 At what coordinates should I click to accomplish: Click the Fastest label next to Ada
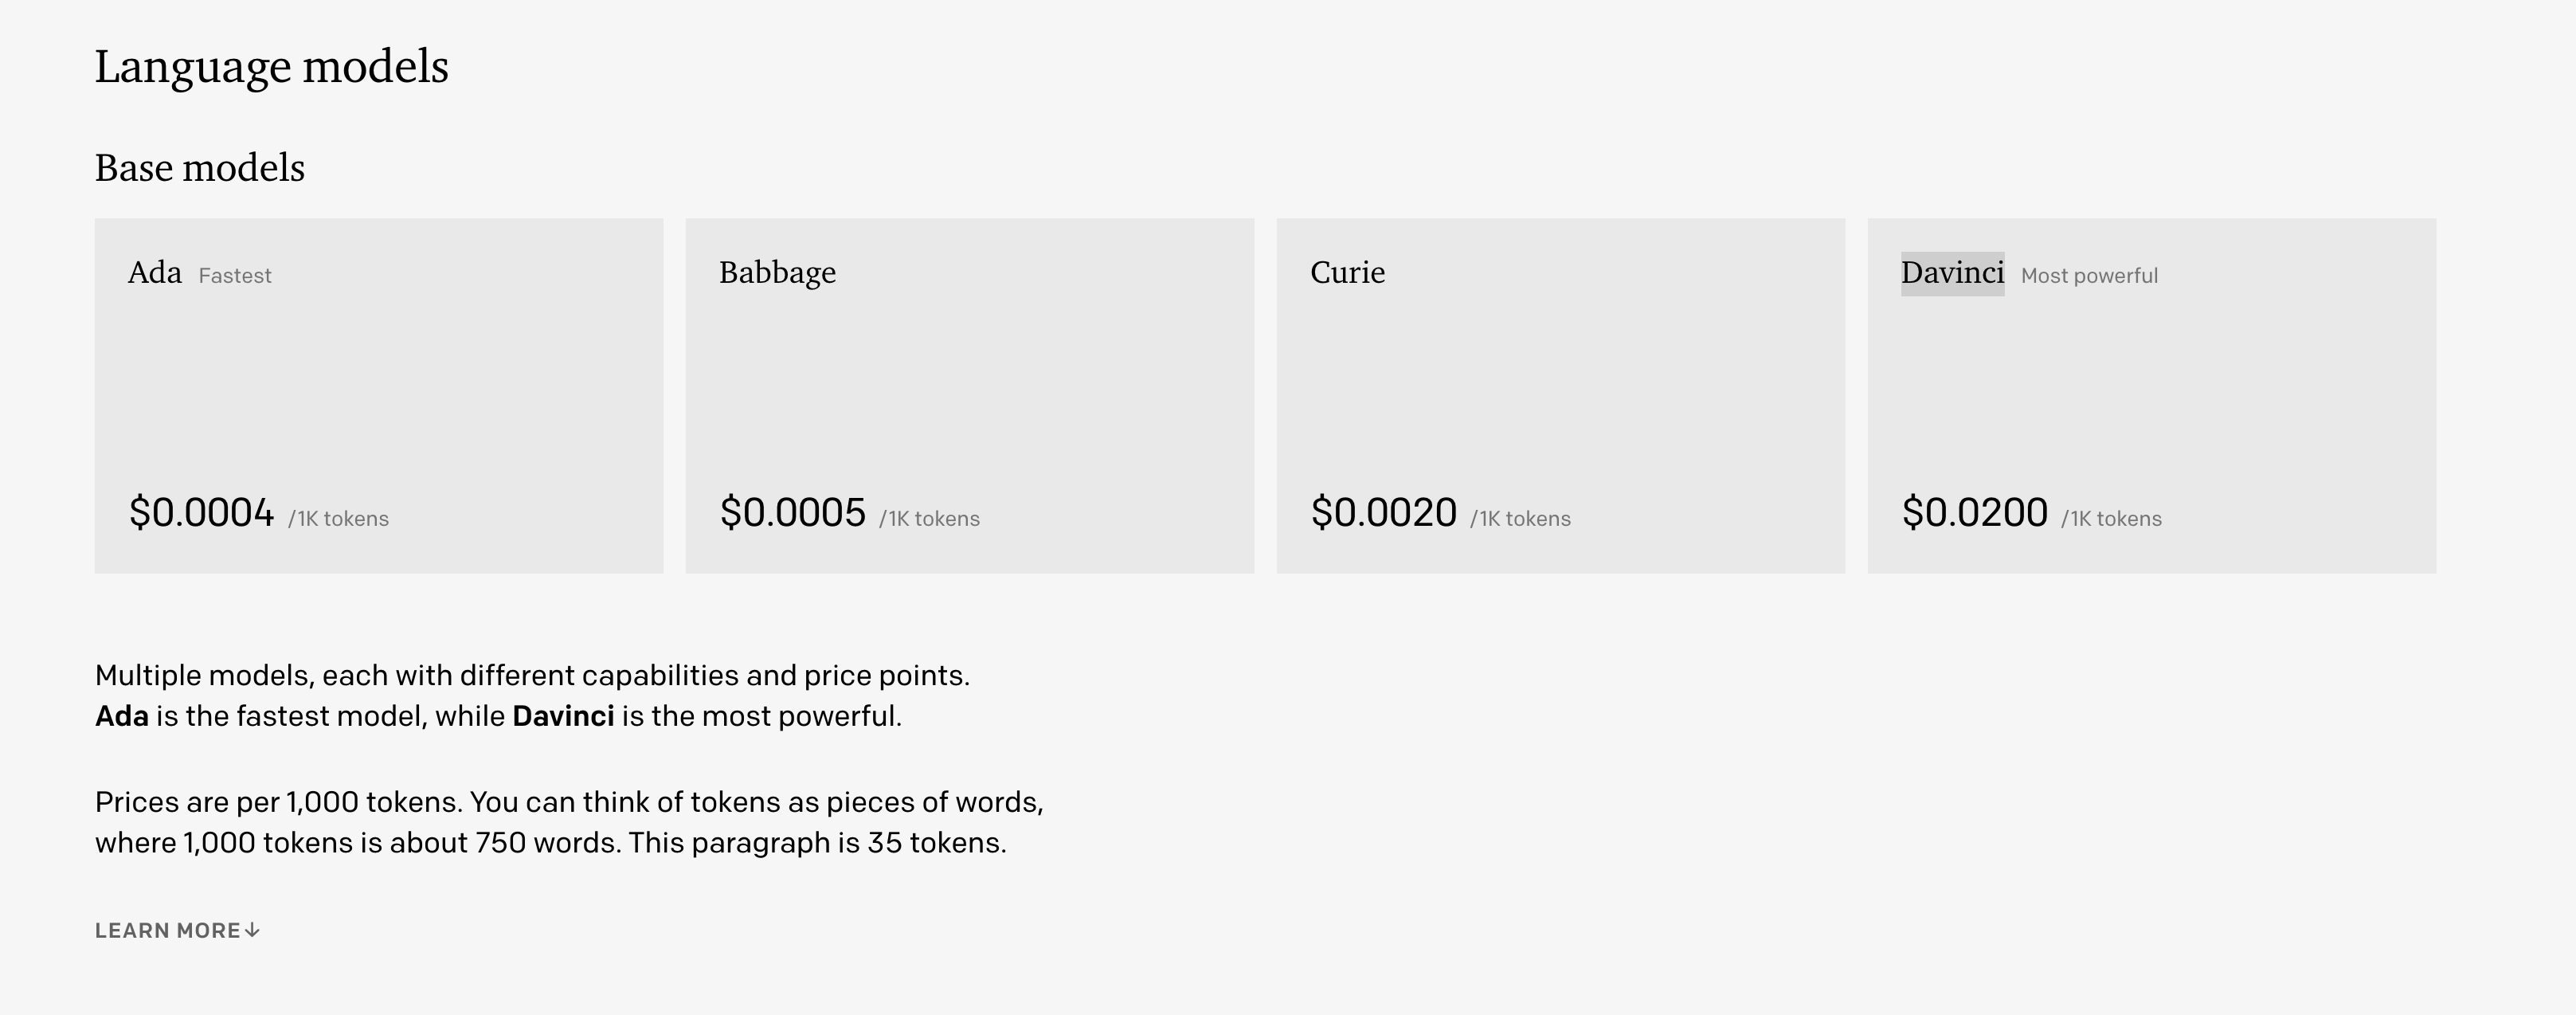235,276
